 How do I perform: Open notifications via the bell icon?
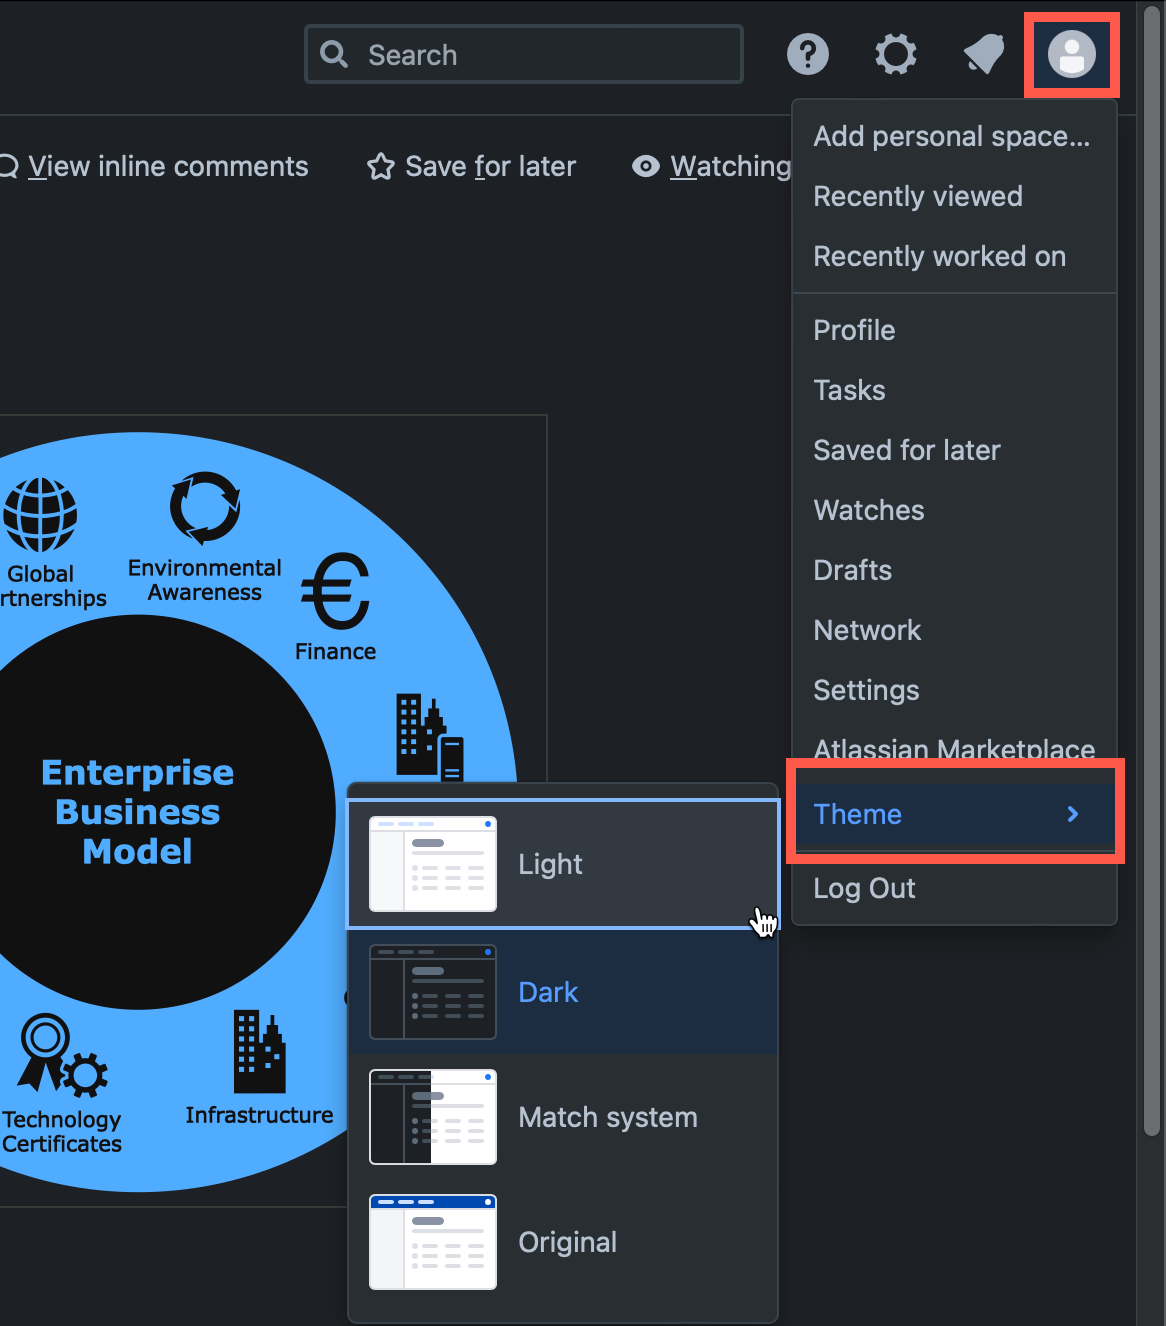(983, 54)
